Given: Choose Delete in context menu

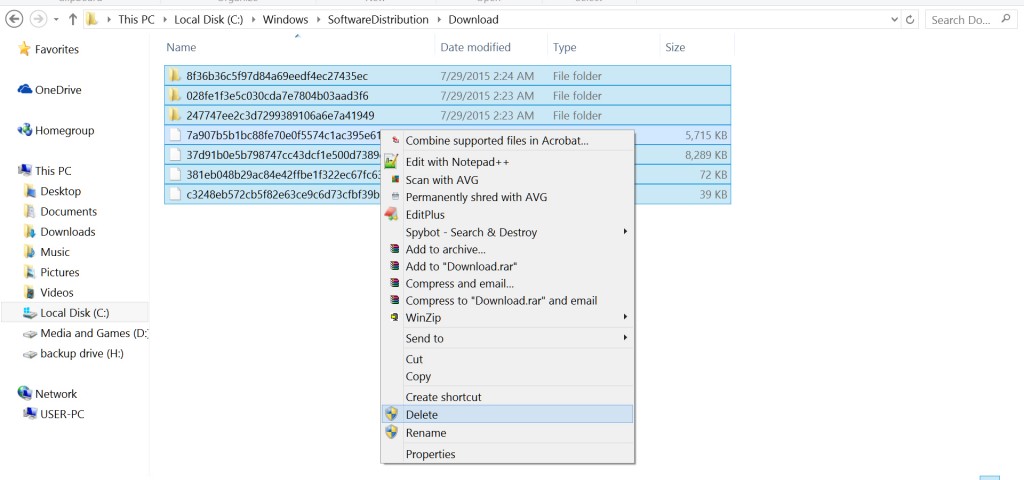Looking at the screenshot, I should [507, 415].
